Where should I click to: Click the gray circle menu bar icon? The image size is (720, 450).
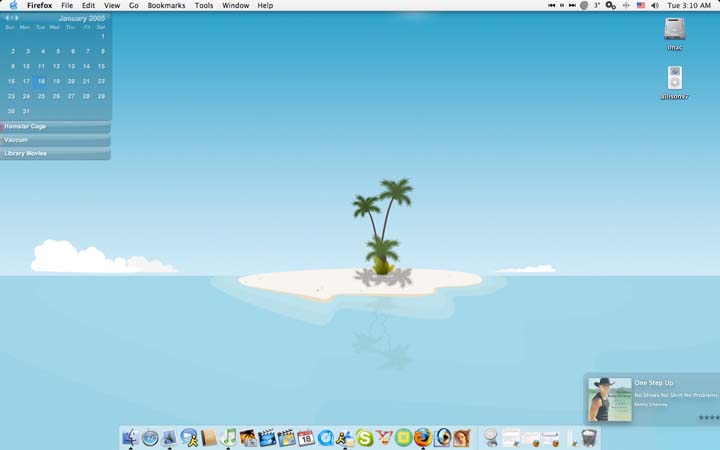584,6
